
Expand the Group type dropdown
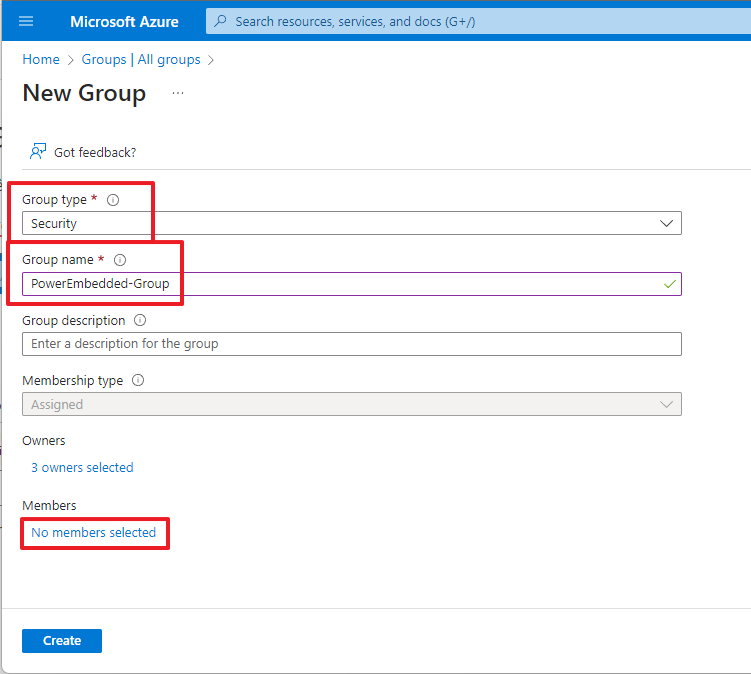(667, 224)
